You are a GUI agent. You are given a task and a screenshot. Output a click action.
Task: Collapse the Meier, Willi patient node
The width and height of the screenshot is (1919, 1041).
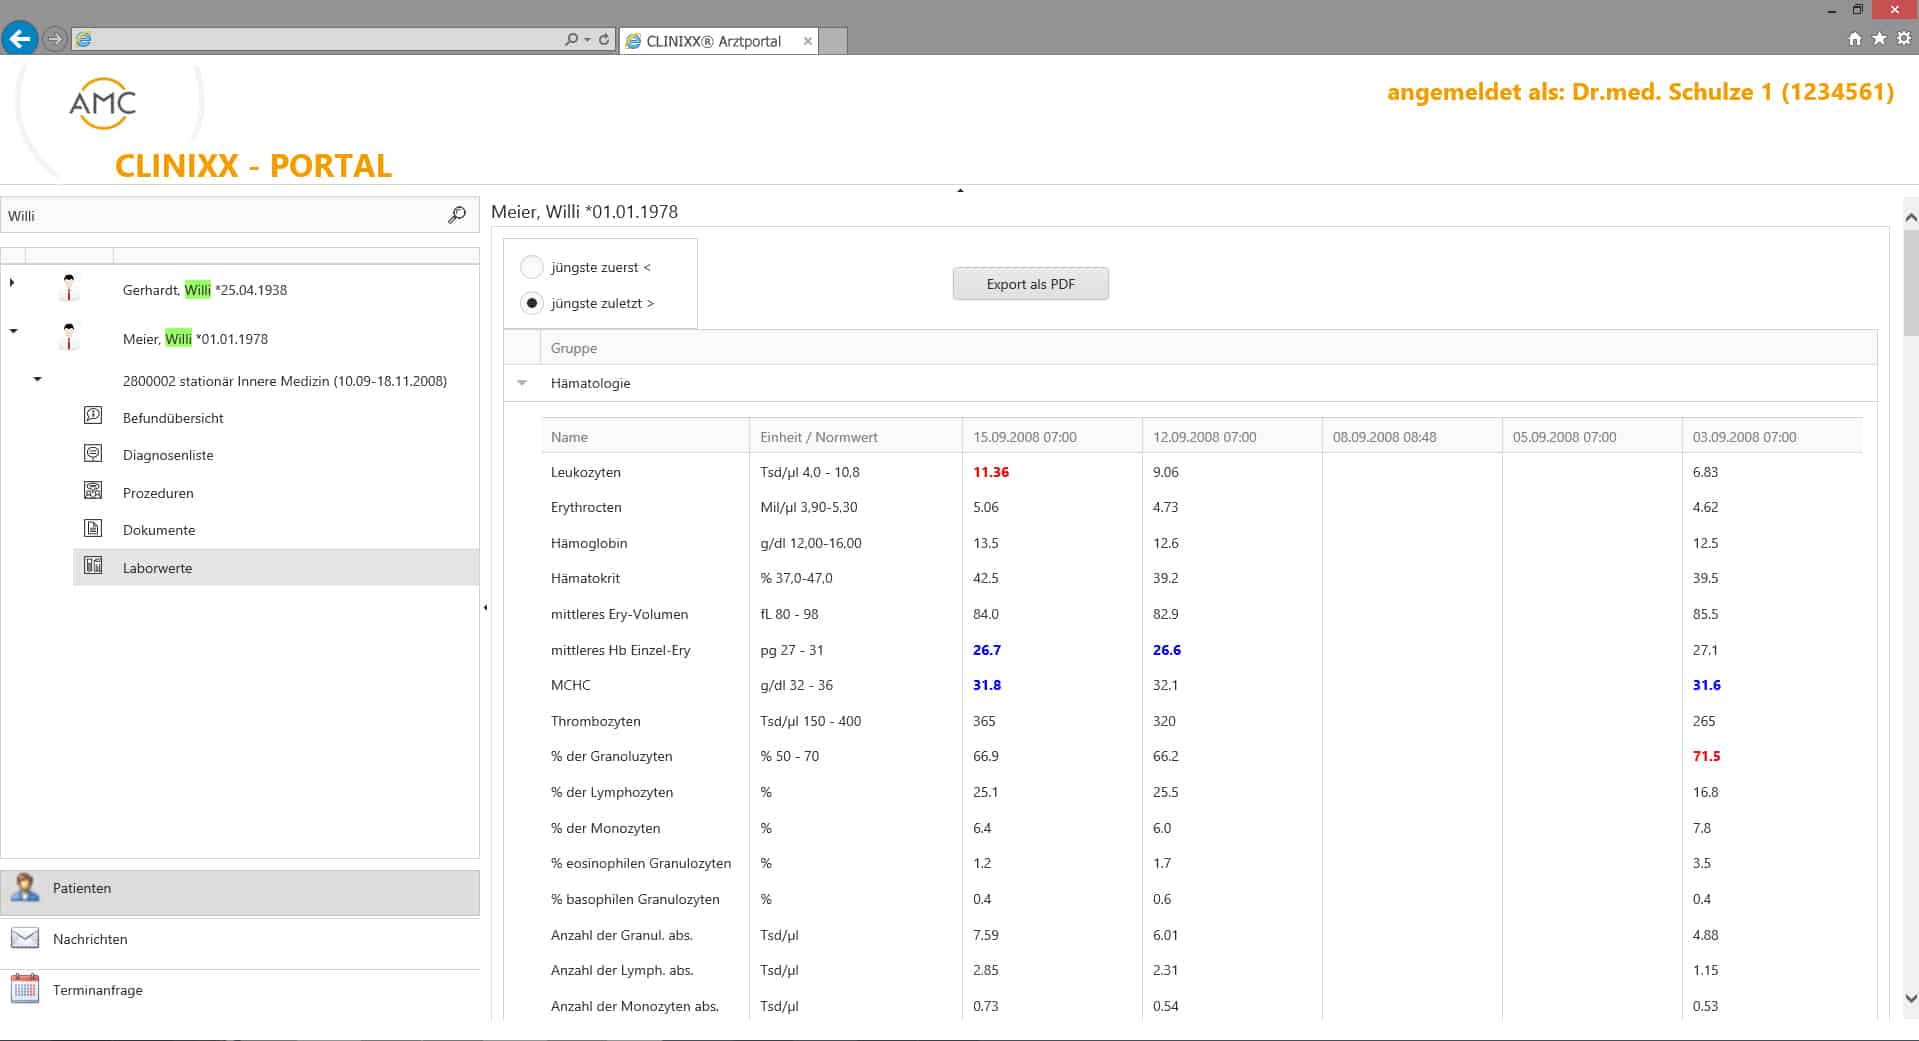[13, 331]
